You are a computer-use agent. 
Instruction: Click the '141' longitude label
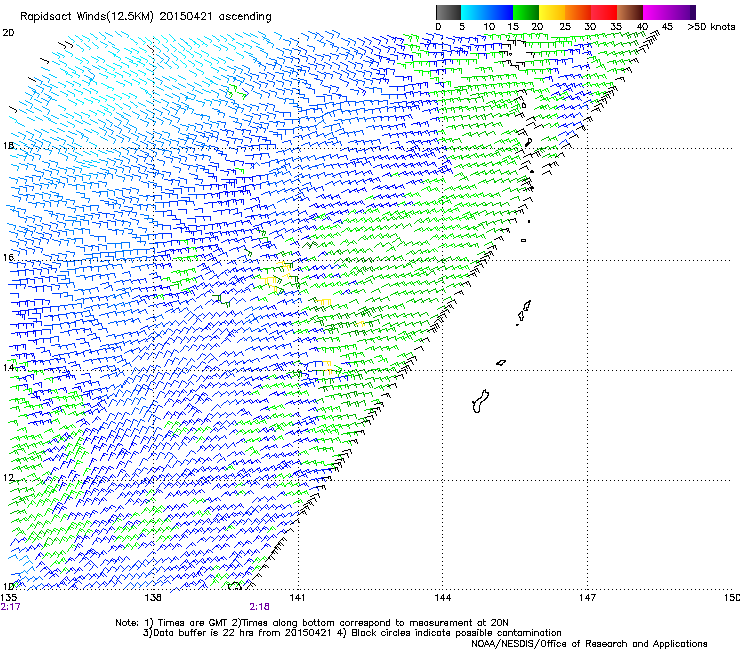[297, 598]
